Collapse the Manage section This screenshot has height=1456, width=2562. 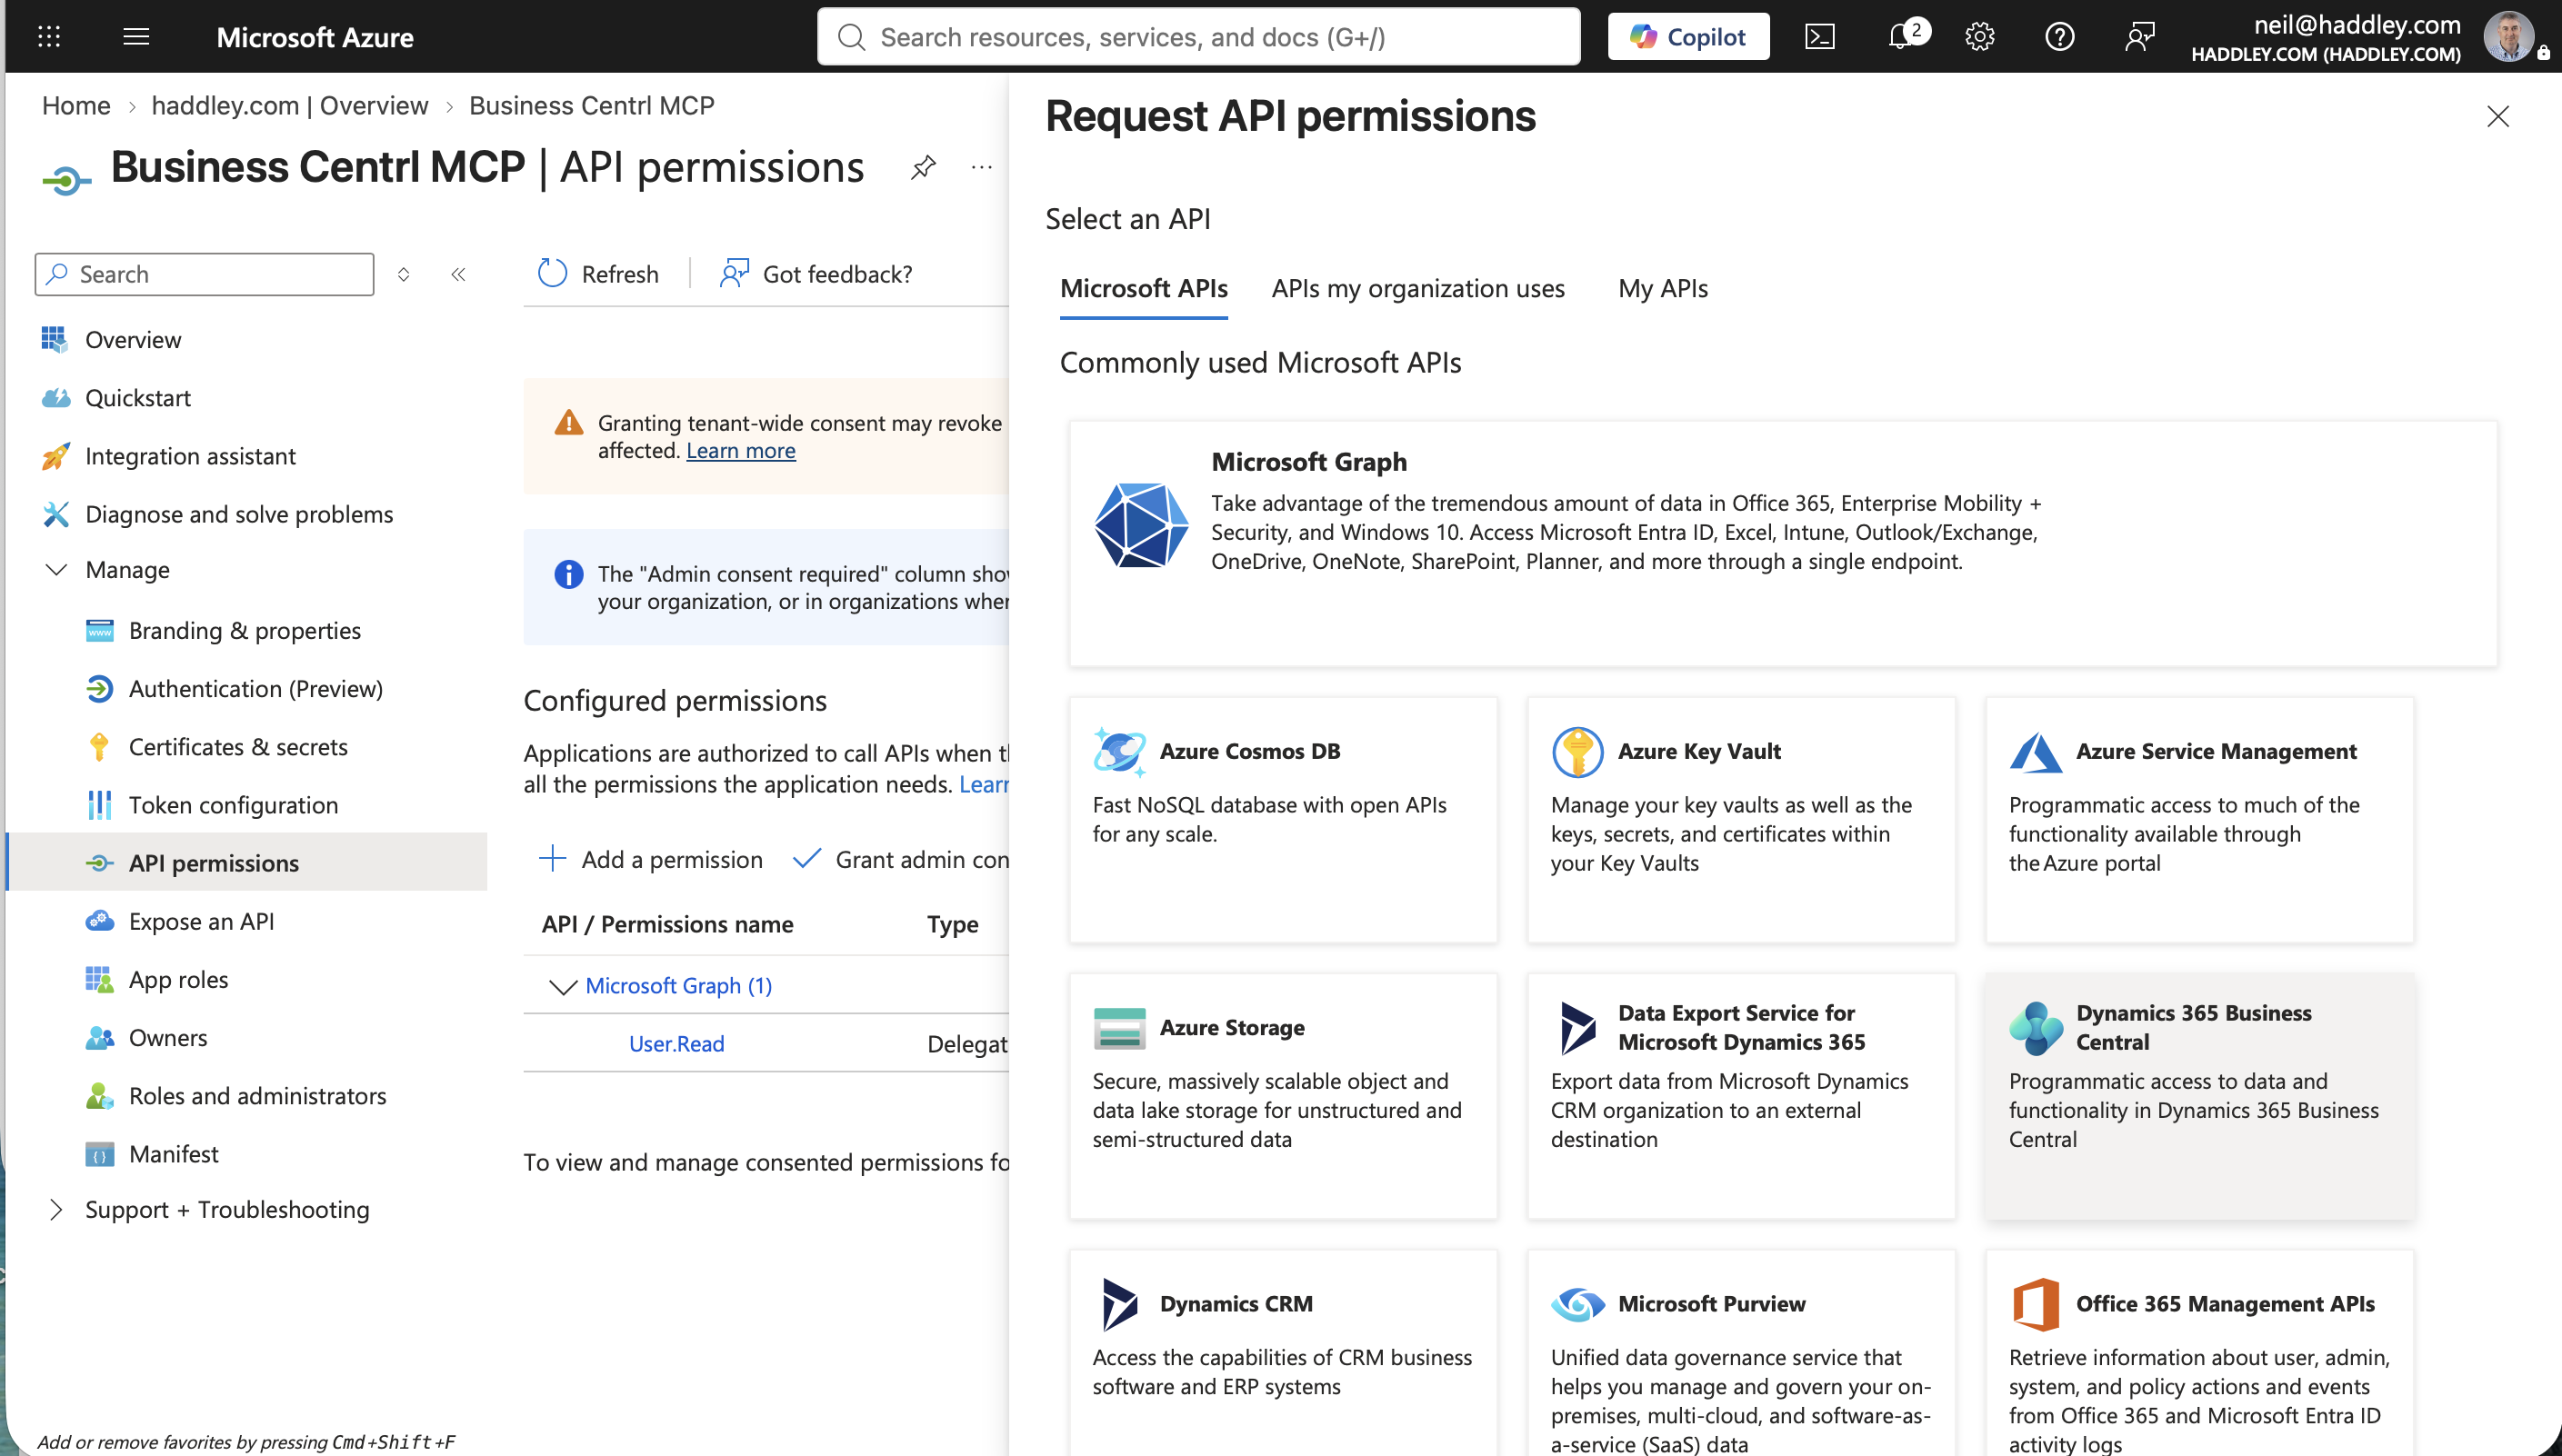(57, 570)
